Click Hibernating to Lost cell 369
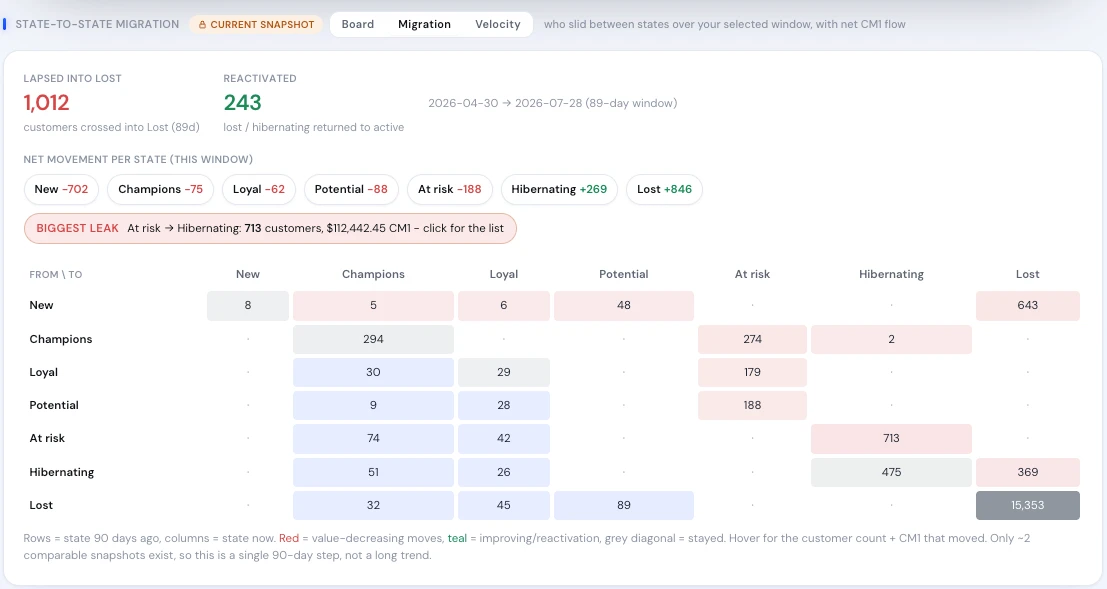1107x589 pixels. [1028, 472]
